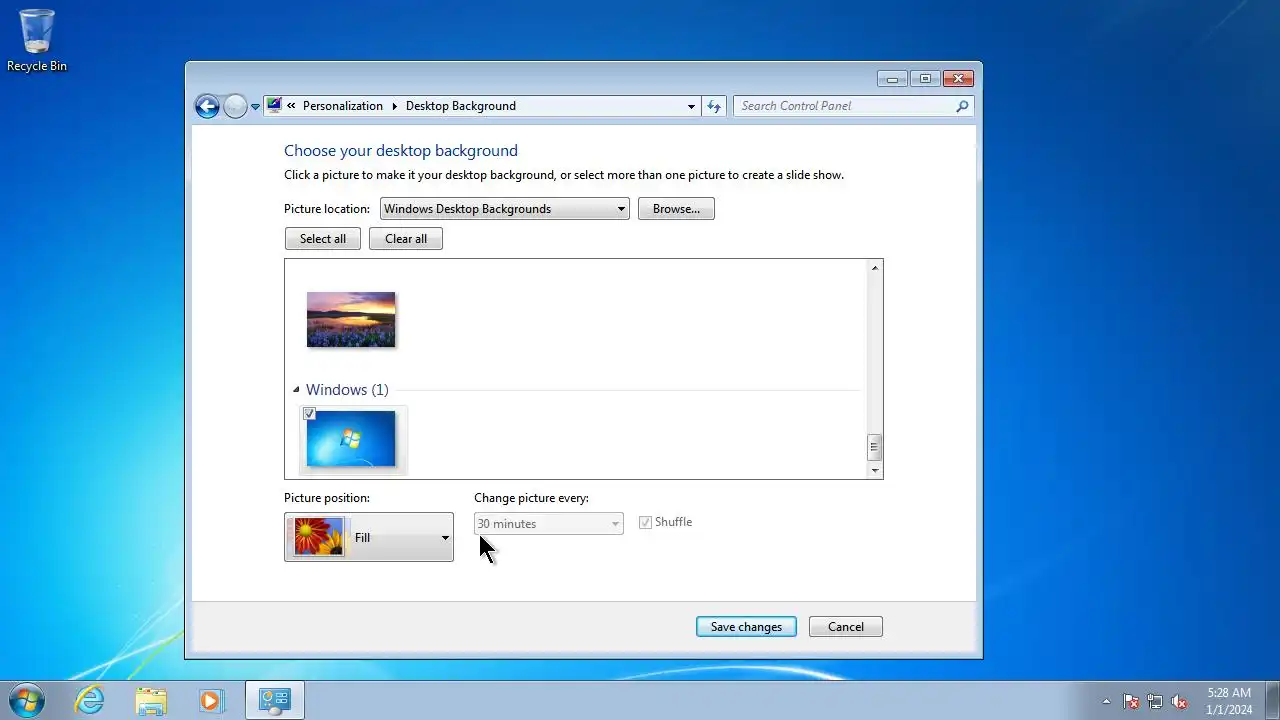1280x720 pixels.
Task: Click the Action Center flag icon
Action: point(1131,701)
